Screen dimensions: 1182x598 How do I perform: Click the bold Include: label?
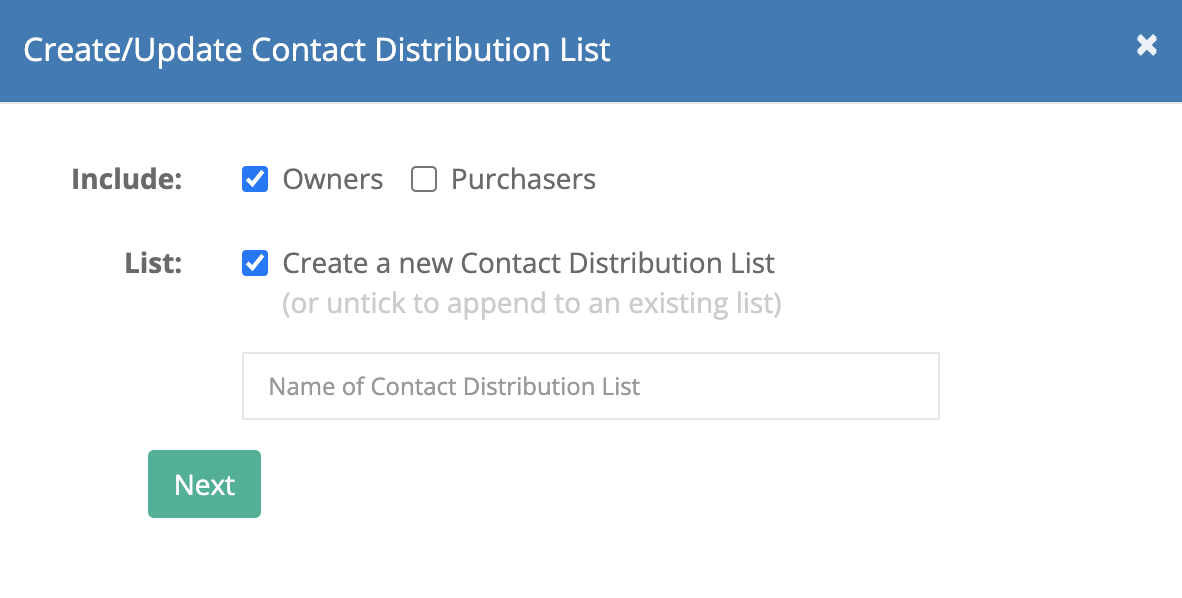click(127, 179)
